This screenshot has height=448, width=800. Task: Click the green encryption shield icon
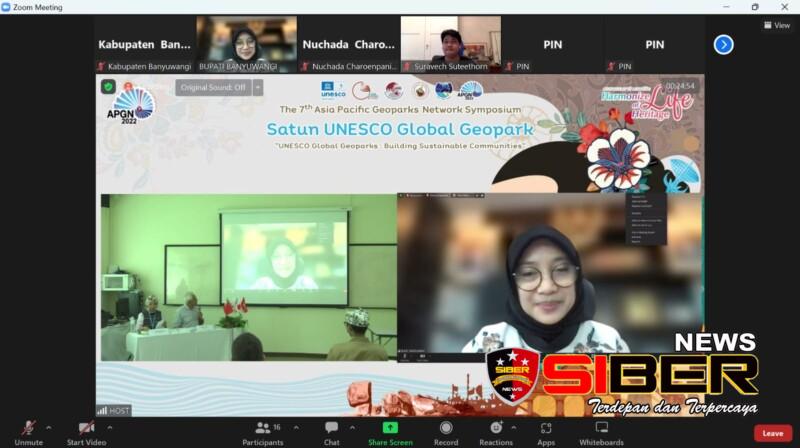pyautogui.click(x=108, y=87)
